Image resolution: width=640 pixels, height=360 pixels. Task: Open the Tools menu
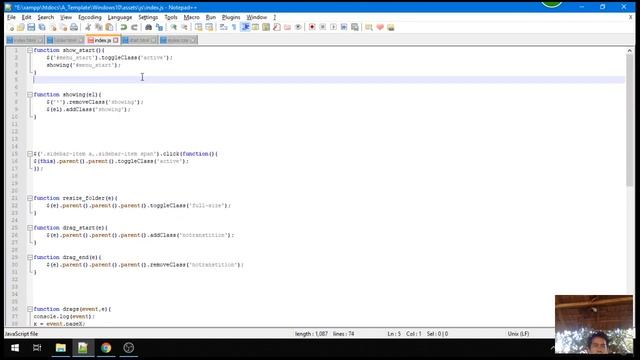pos(171,17)
